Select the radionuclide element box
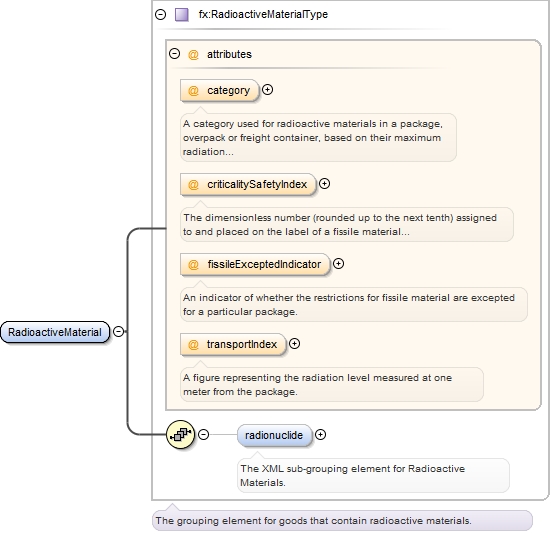551x534 pixels. coord(274,435)
